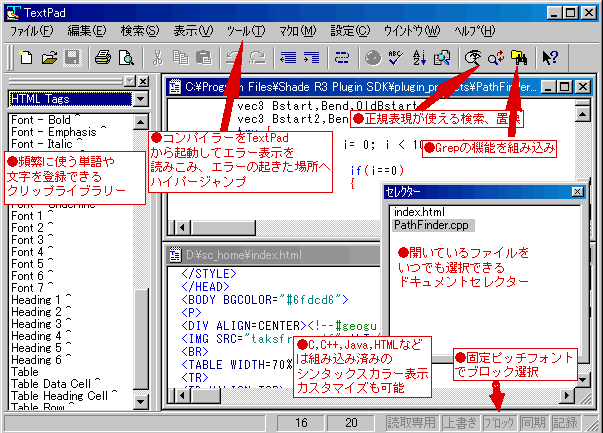Image resolution: width=603 pixels, height=433 pixels.
Task: Click left scroll arrow in PathFinder code window
Action: (x=183, y=228)
